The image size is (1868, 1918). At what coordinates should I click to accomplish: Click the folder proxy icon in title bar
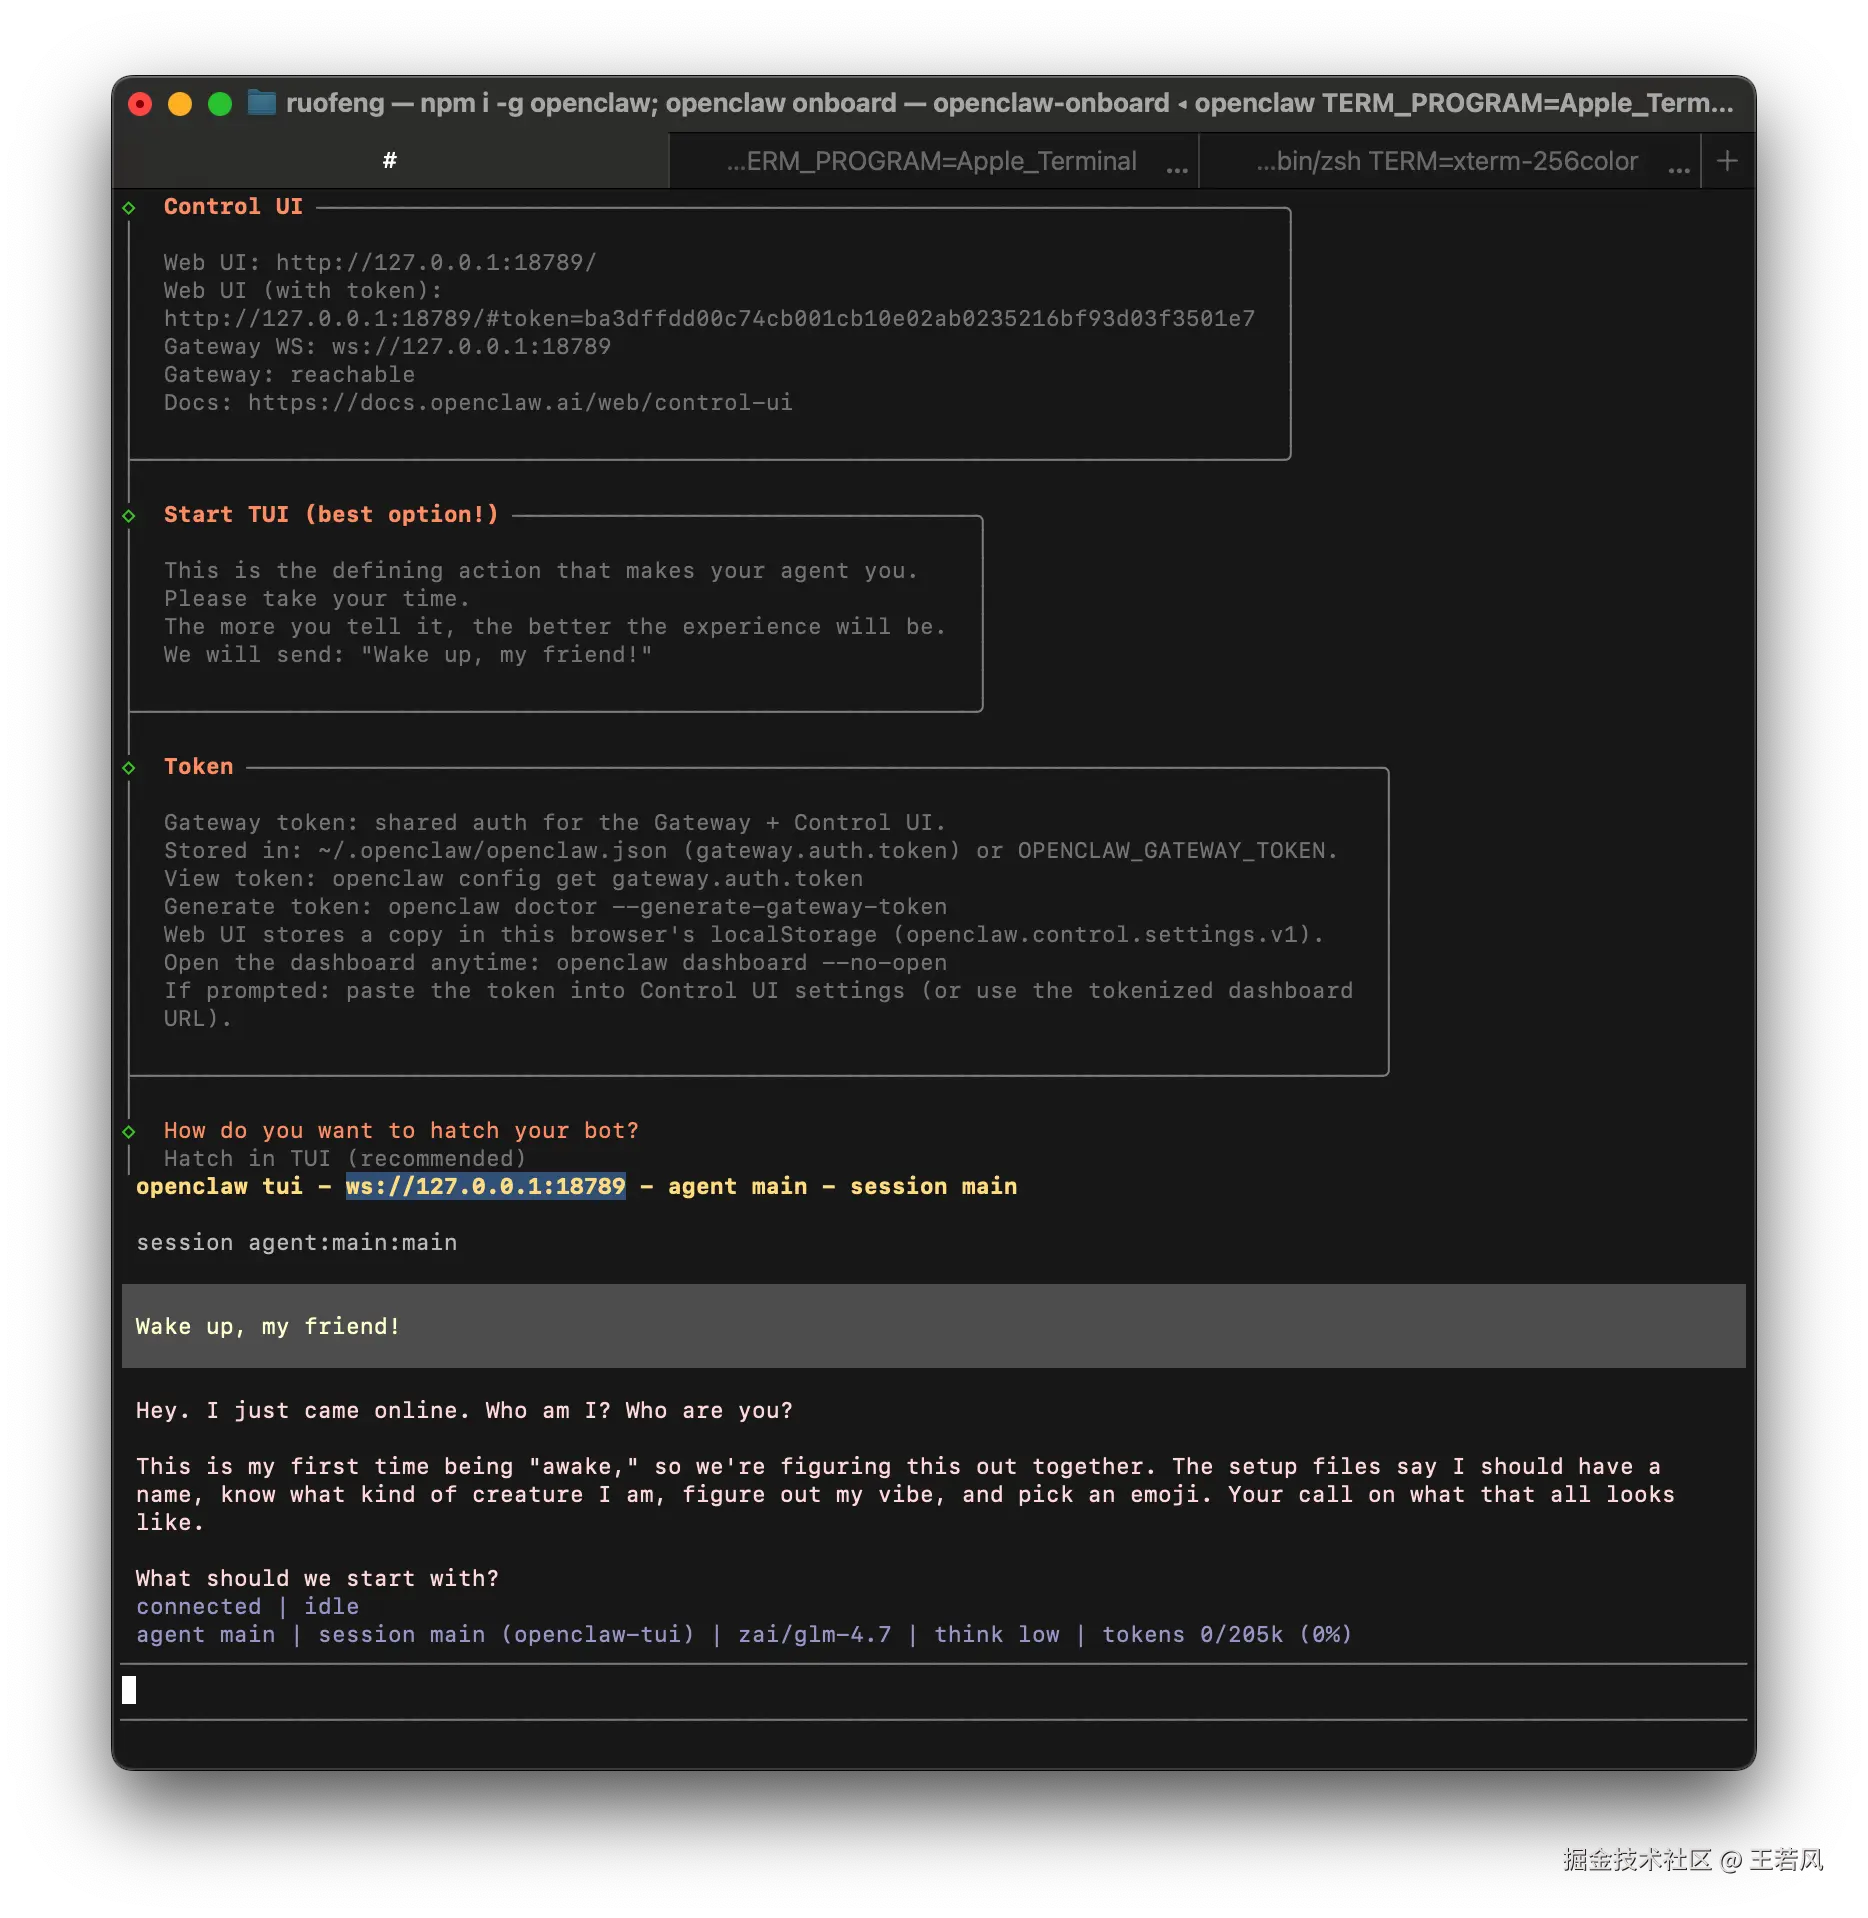[x=262, y=103]
